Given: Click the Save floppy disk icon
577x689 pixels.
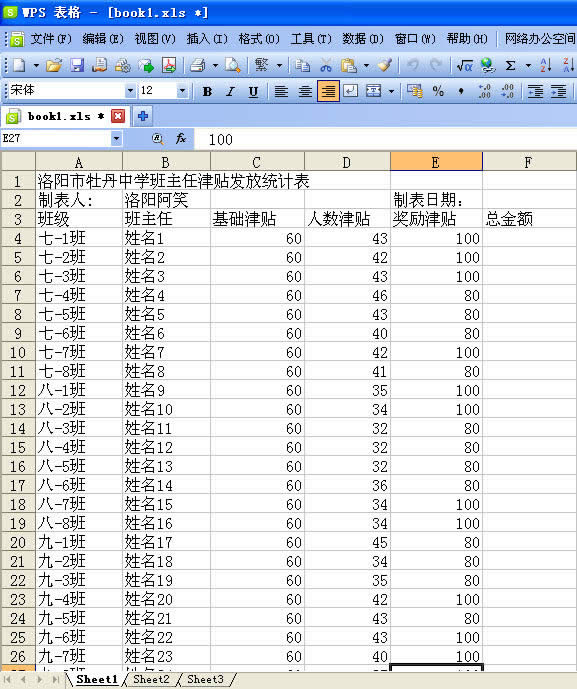Looking at the screenshot, I should 77,65.
